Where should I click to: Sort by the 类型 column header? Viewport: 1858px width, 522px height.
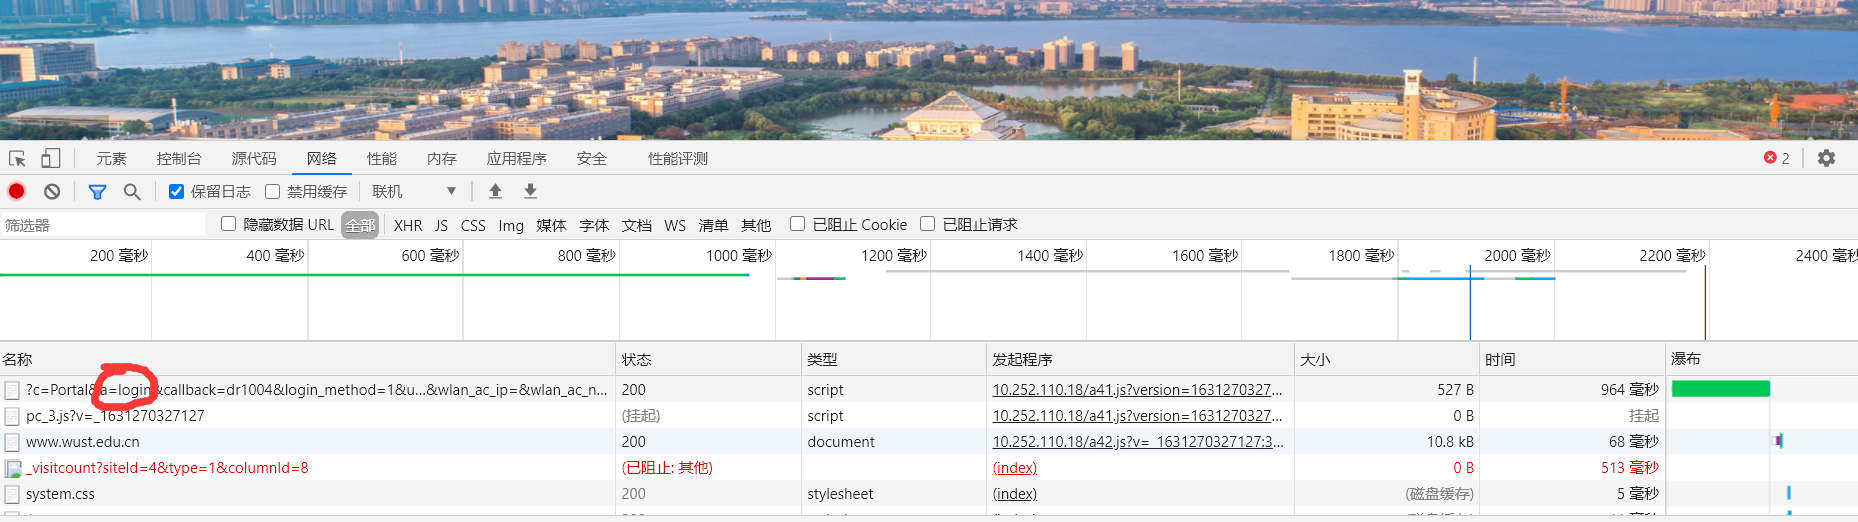tap(894, 359)
